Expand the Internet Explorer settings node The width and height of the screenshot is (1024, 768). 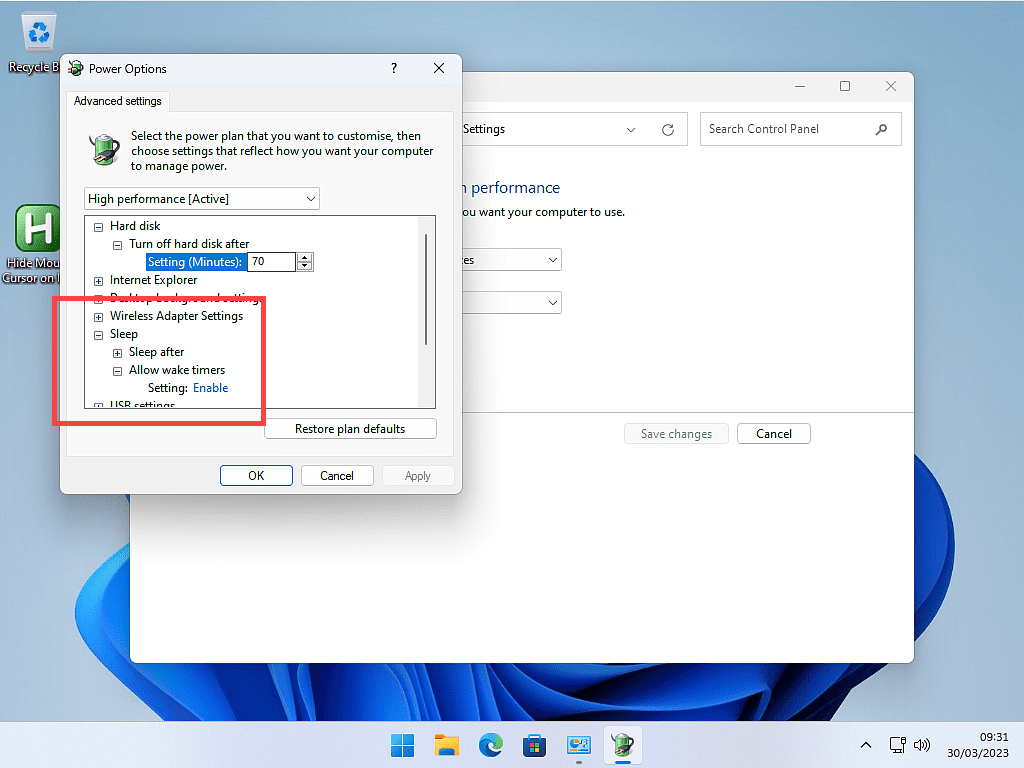(99, 281)
